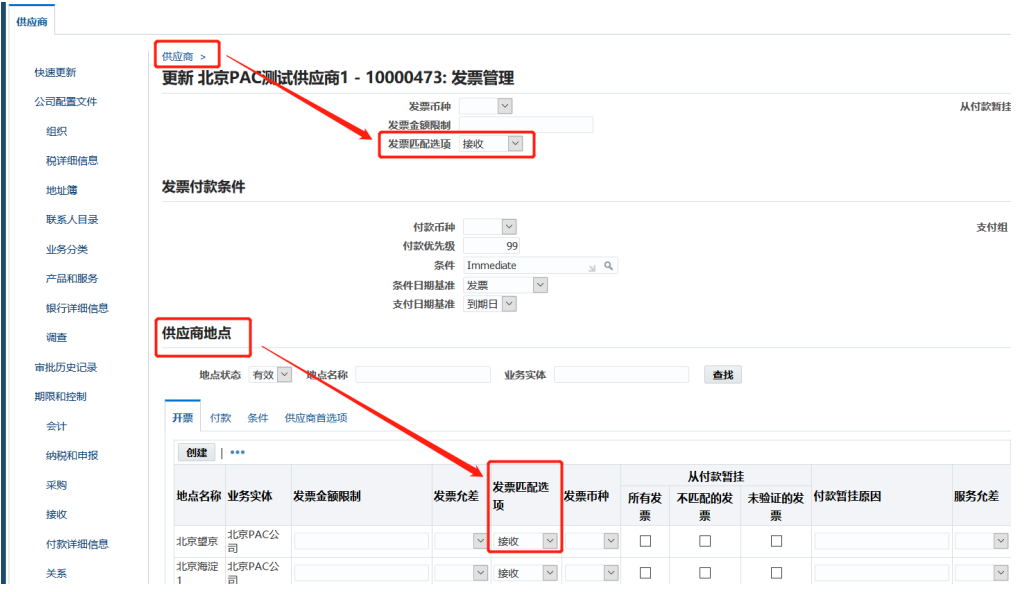Open the 地点状态 dropdown
This screenshot has width=1026, height=592.
(270, 375)
